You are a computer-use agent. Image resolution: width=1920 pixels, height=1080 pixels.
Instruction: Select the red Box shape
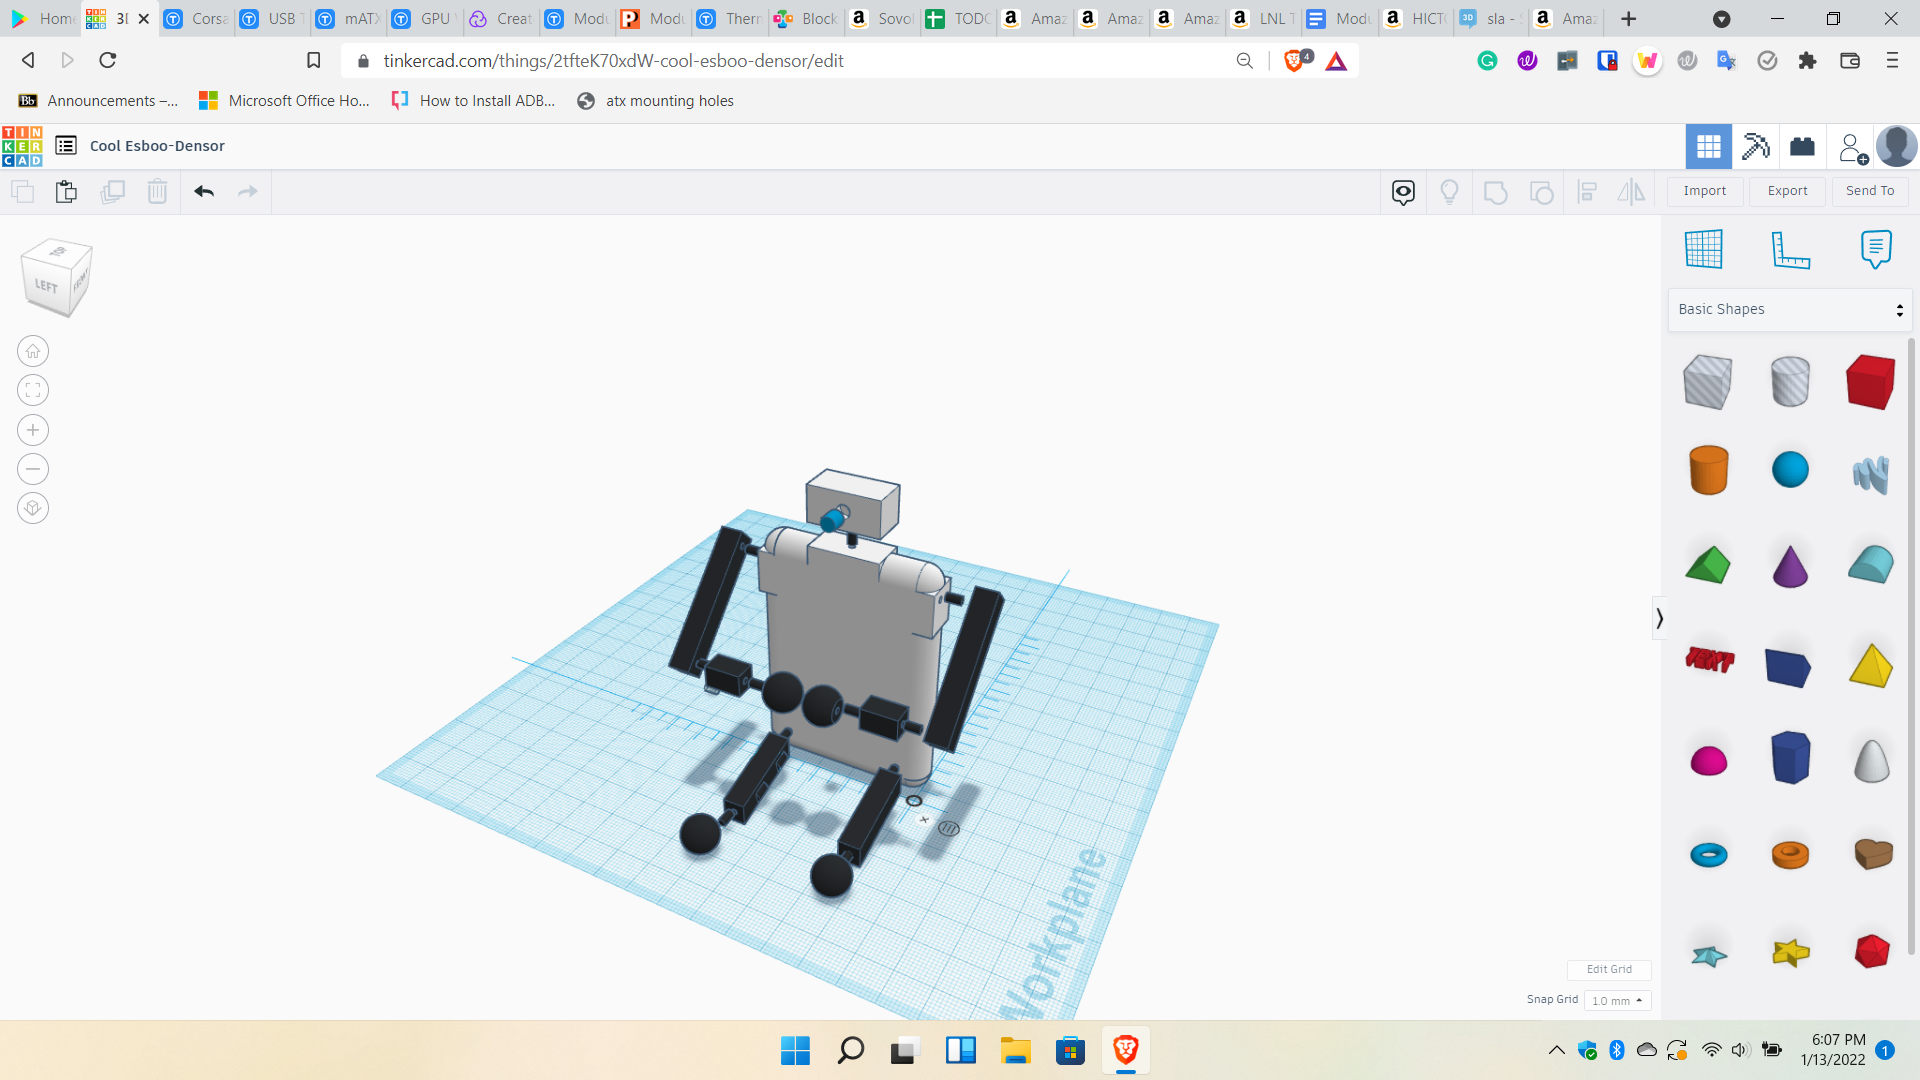click(1870, 381)
